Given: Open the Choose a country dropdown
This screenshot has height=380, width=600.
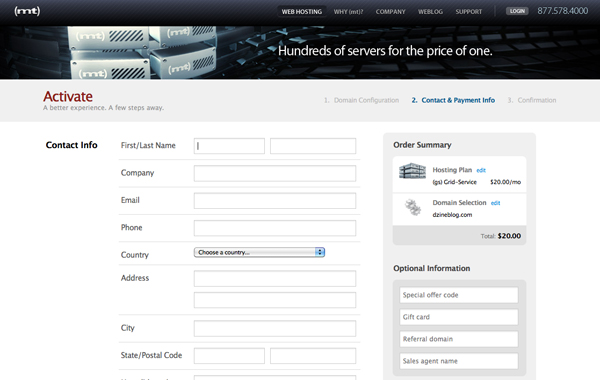Looking at the screenshot, I should pyautogui.click(x=259, y=252).
